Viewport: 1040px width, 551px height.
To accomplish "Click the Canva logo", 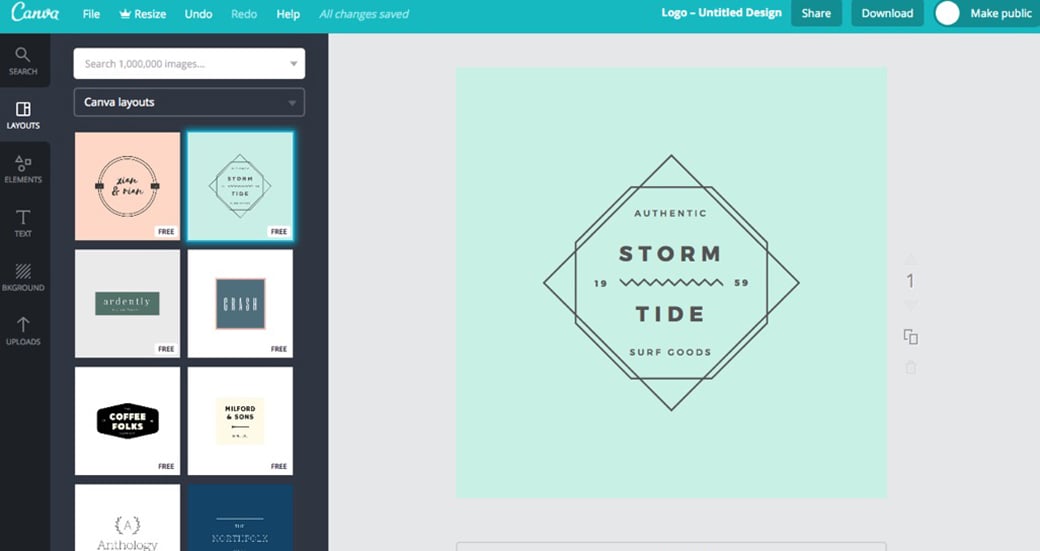I will [x=34, y=13].
